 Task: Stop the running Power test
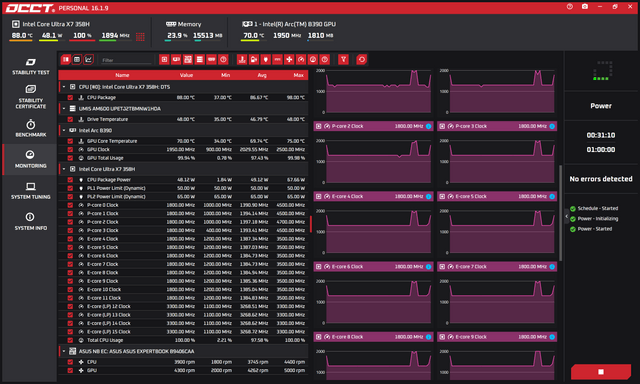click(x=601, y=372)
